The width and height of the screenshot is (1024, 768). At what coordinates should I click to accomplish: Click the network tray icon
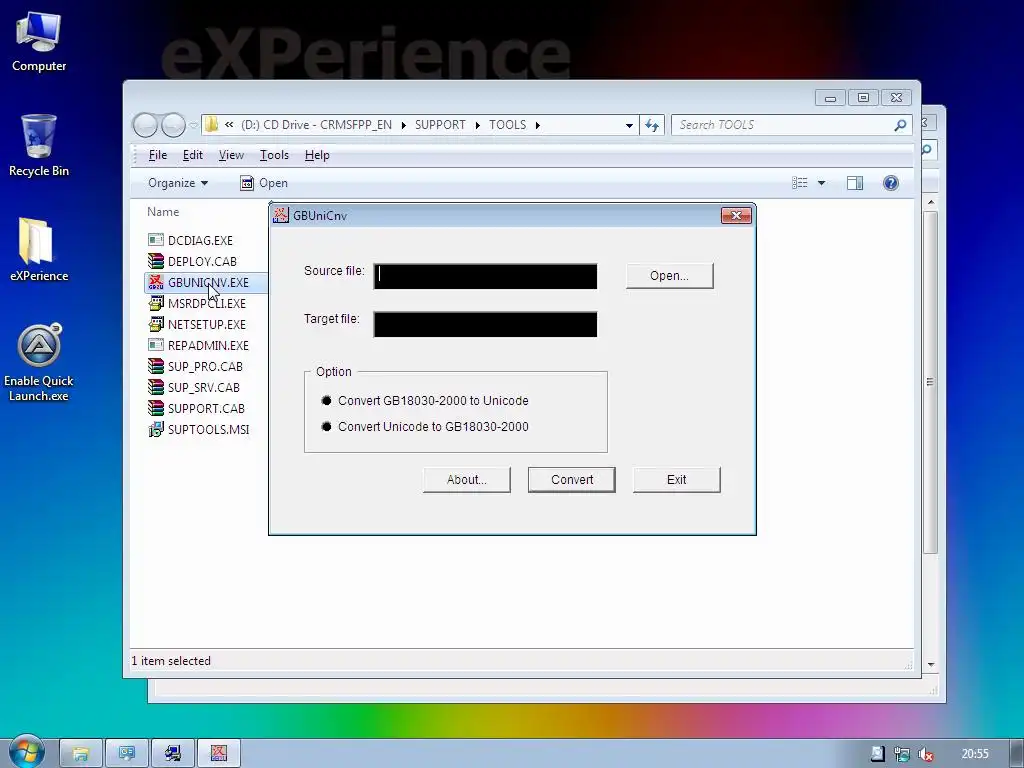[x=902, y=754]
